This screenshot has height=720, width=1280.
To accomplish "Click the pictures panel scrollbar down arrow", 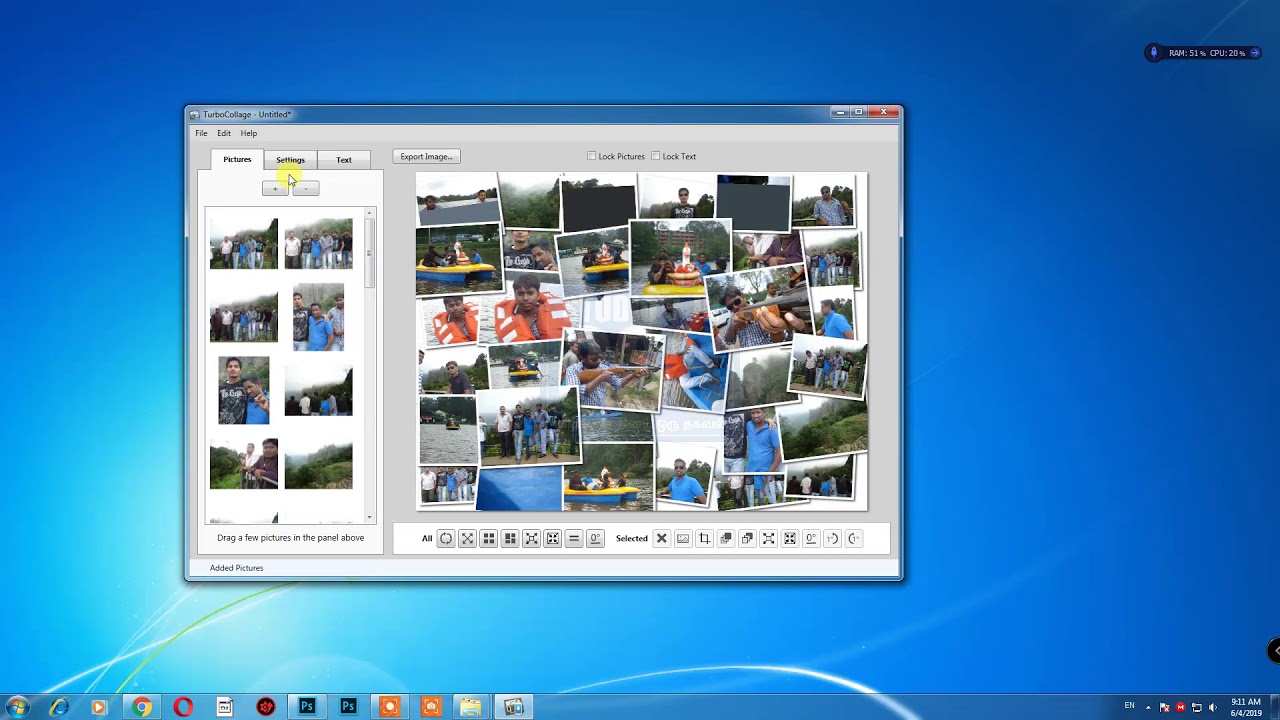I will (370, 518).
